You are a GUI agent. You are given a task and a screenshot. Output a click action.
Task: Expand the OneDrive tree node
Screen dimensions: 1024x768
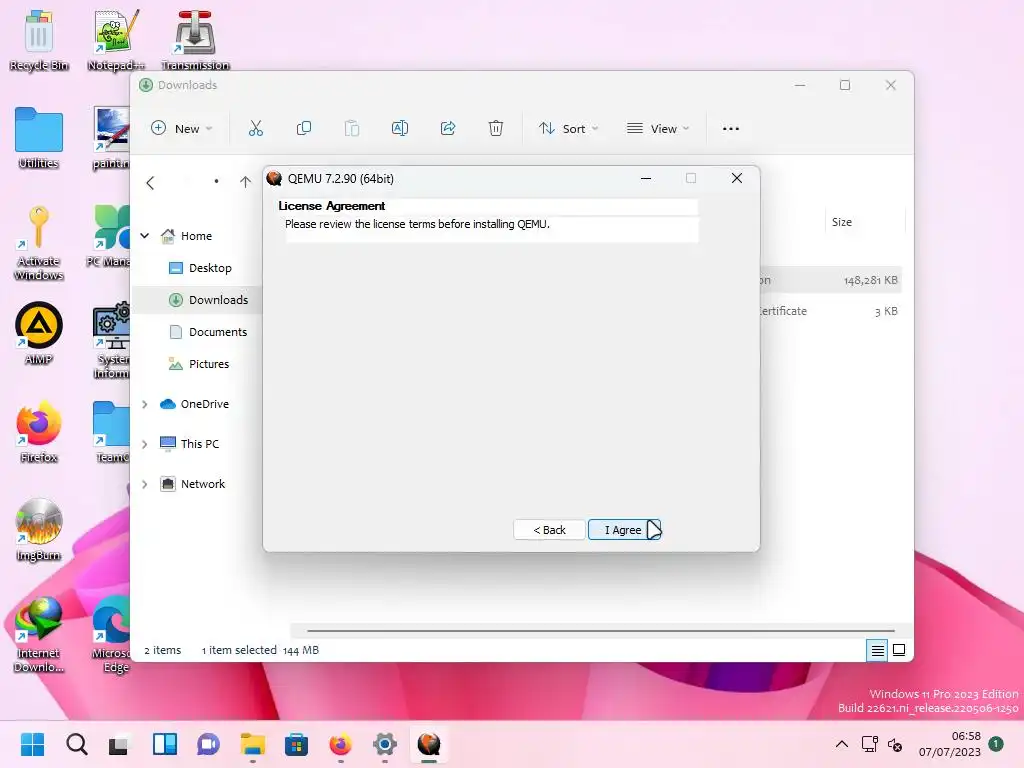(x=145, y=404)
